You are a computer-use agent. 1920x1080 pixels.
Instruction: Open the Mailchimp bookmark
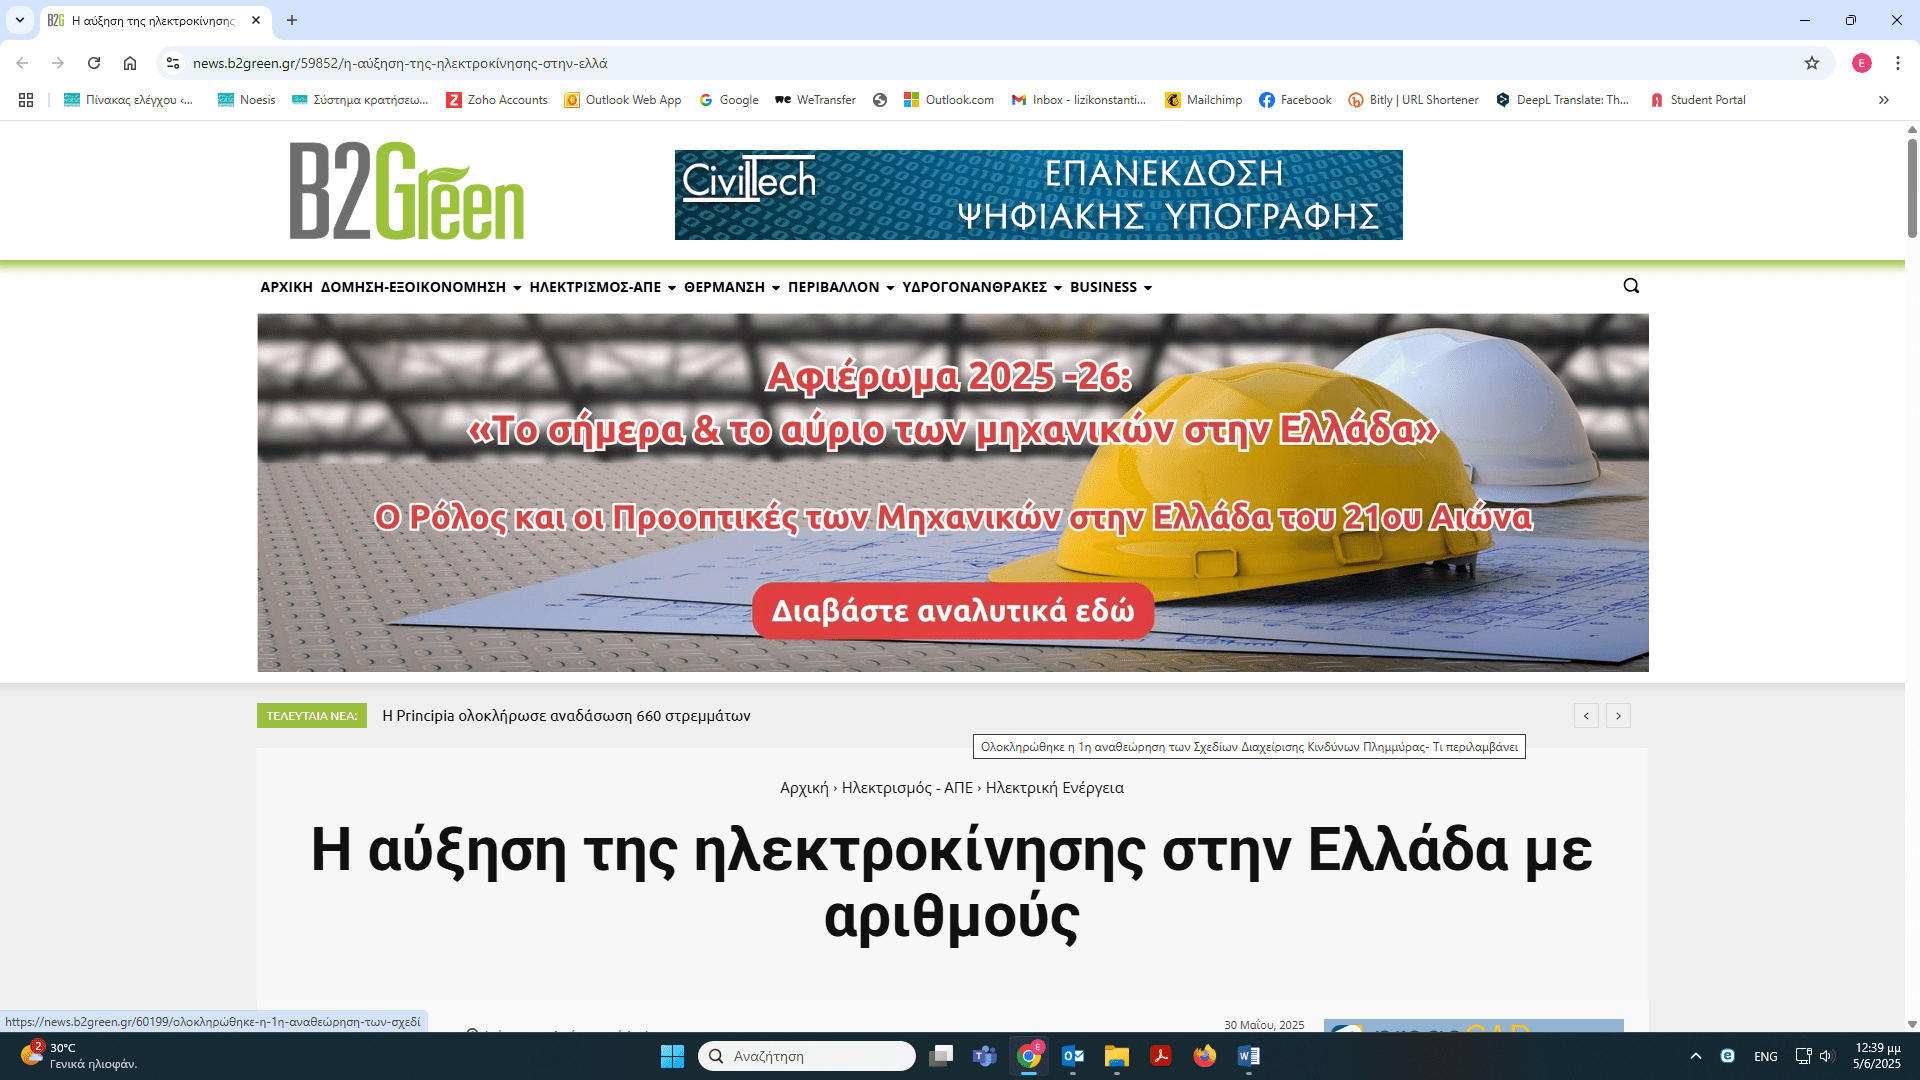tap(1204, 100)
